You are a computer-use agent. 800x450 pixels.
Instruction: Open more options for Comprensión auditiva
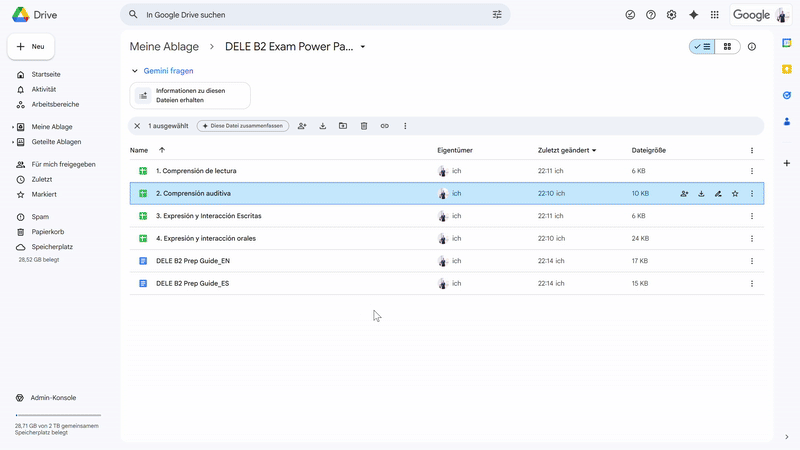752,193
